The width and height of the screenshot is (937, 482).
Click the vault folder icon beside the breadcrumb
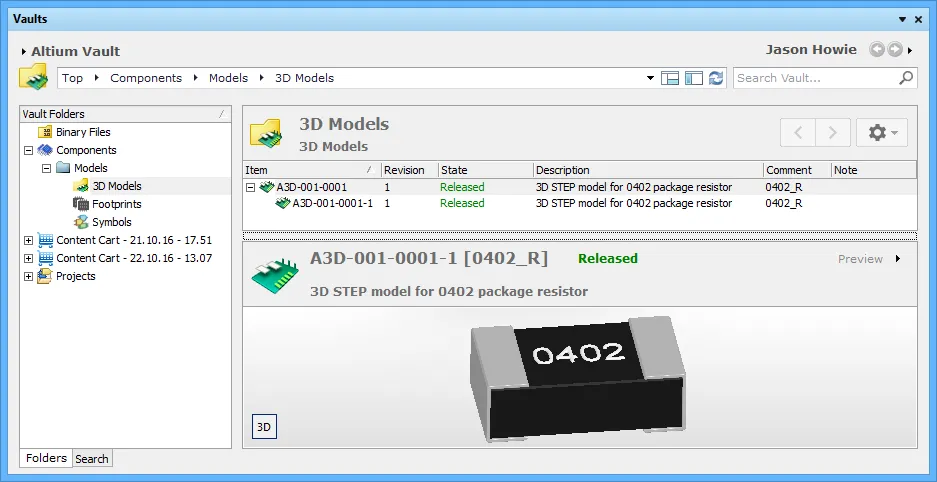[33, 78]
